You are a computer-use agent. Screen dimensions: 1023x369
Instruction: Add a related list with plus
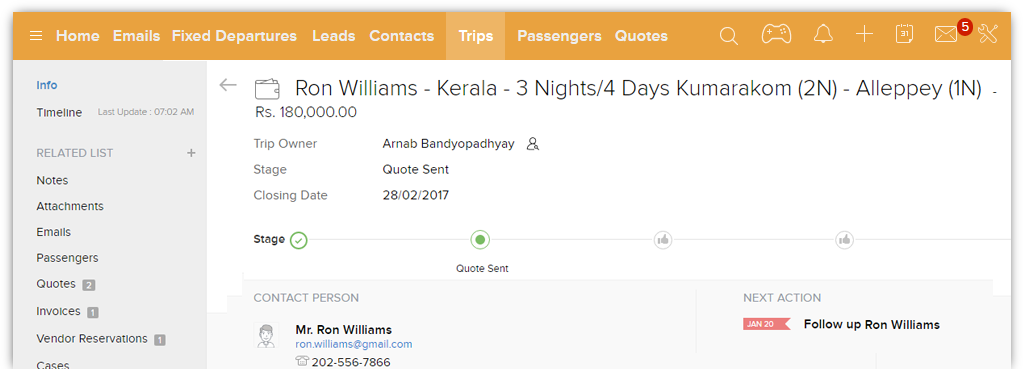click(x=191, y=153)
